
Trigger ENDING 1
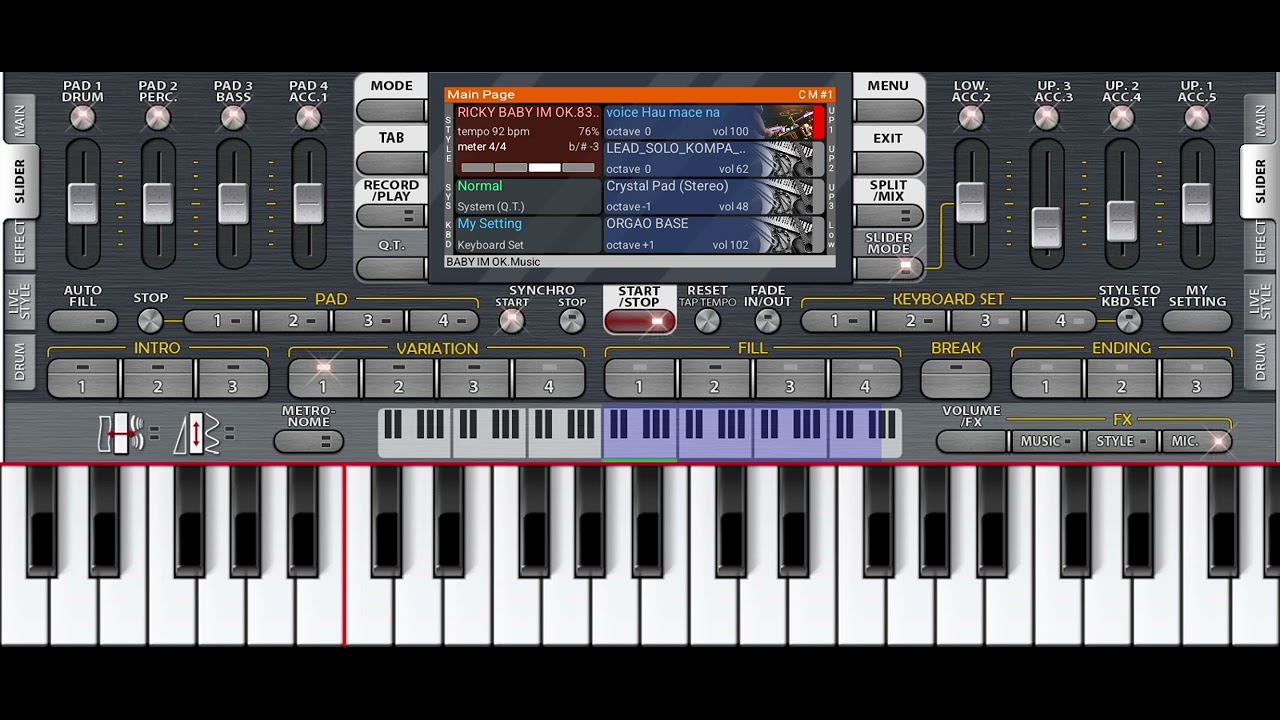(1046, 378)
